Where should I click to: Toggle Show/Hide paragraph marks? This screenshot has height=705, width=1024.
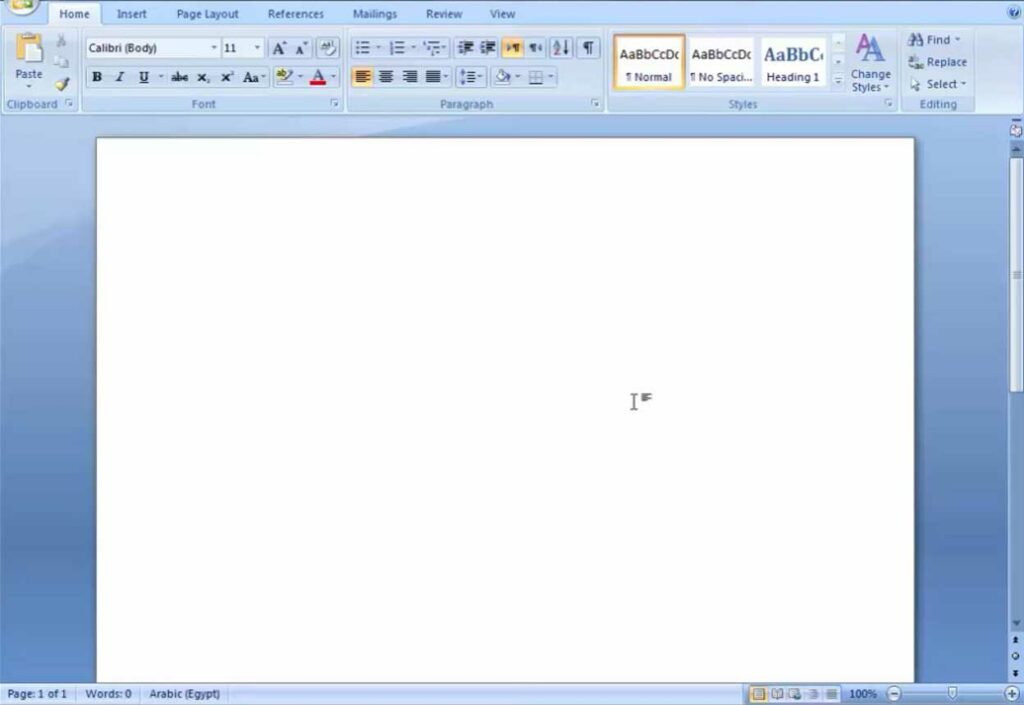(588, 48)
